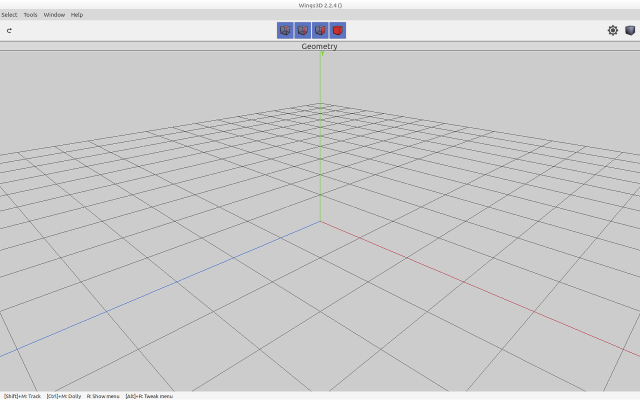Open preferences via gear icon
This screenshot has width=640, height=400.
(613, 30)
